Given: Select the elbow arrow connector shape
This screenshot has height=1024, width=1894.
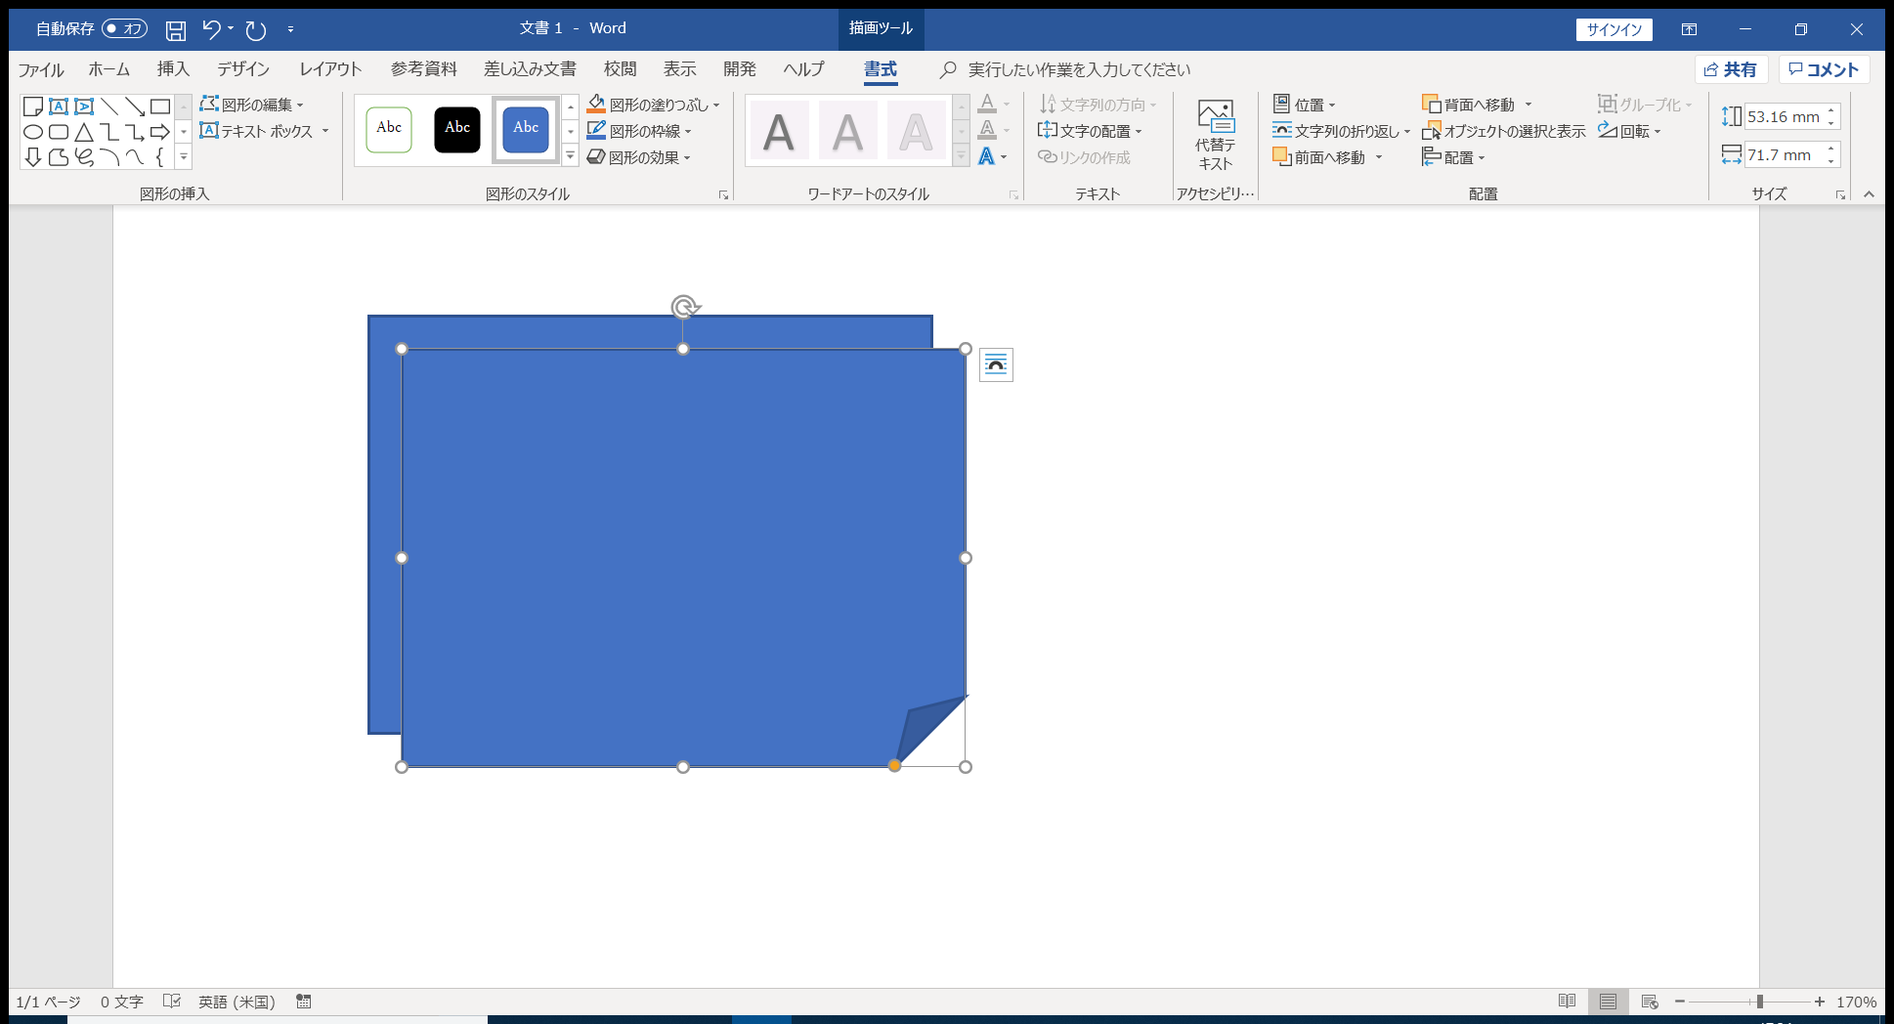Looking at the screenshot, I should point(135,132).
